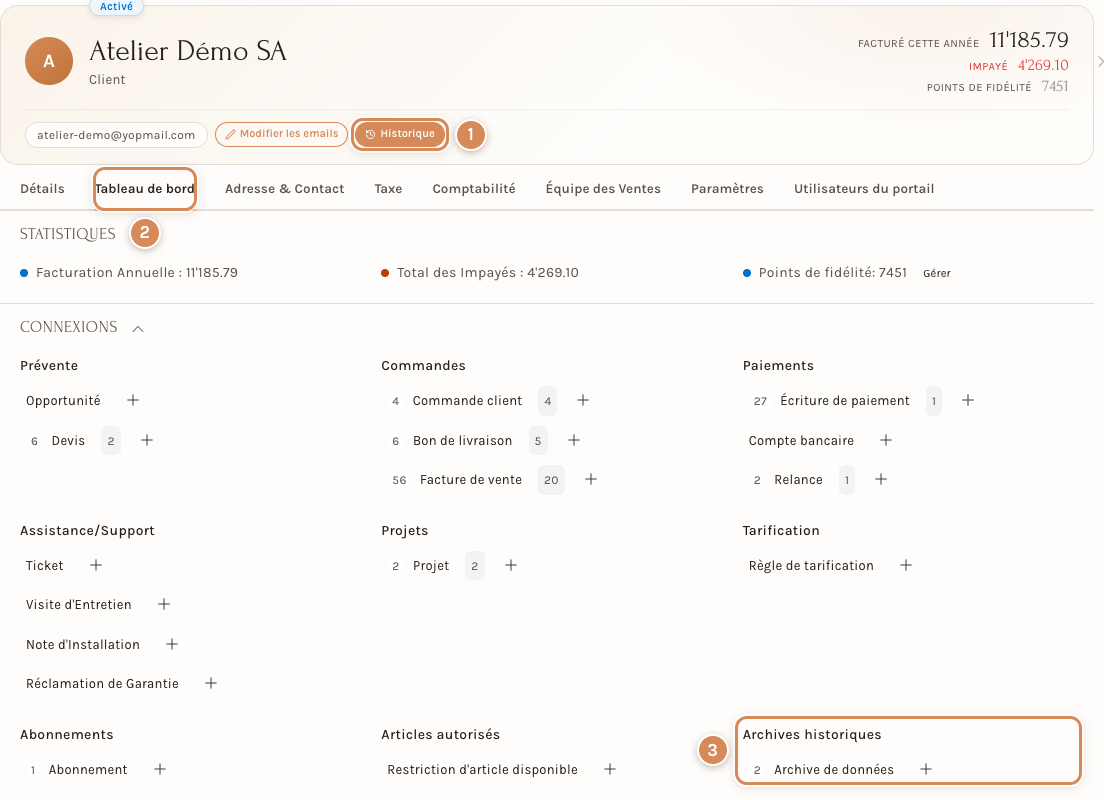The image size is (1104, 800).
Task: Go to the Taxe tab
Action: click(388, 189)
